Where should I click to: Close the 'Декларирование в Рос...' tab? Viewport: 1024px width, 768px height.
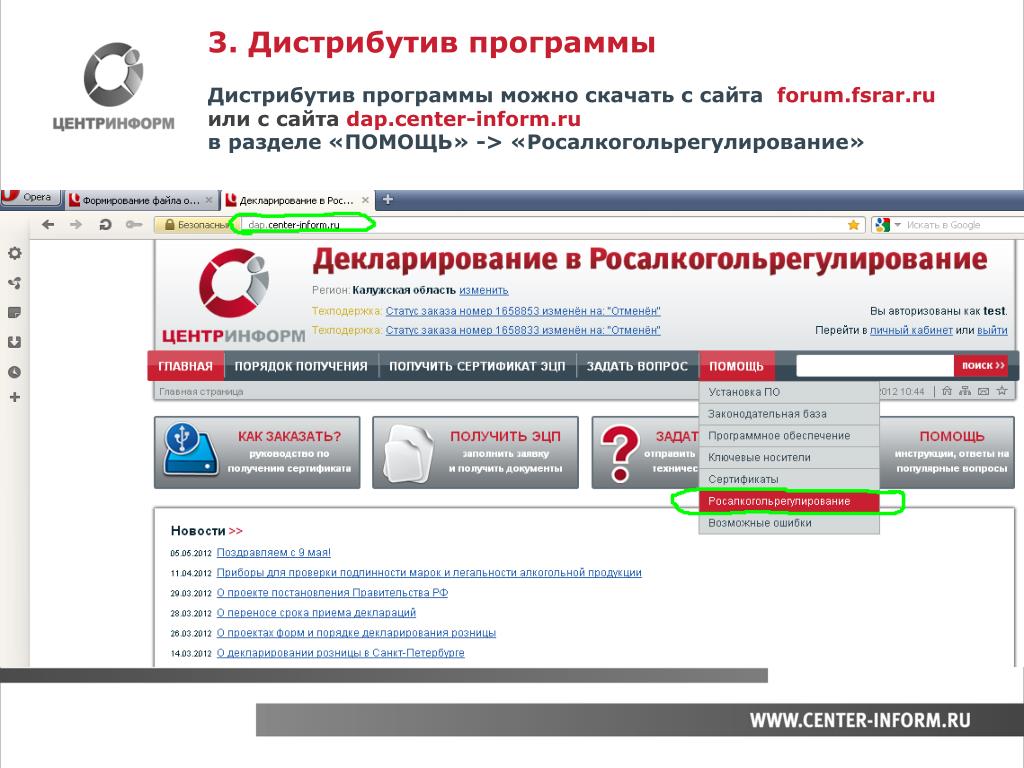point(365,200)
